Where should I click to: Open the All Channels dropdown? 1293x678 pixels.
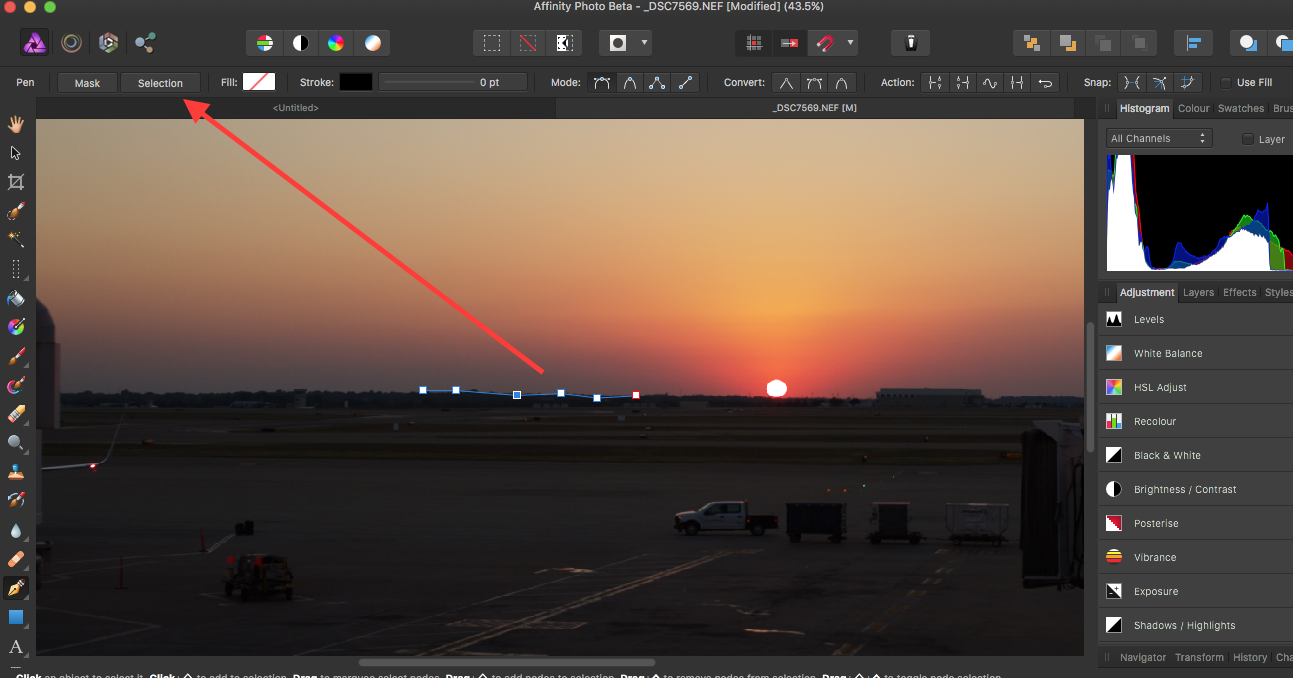point(1158,138)
